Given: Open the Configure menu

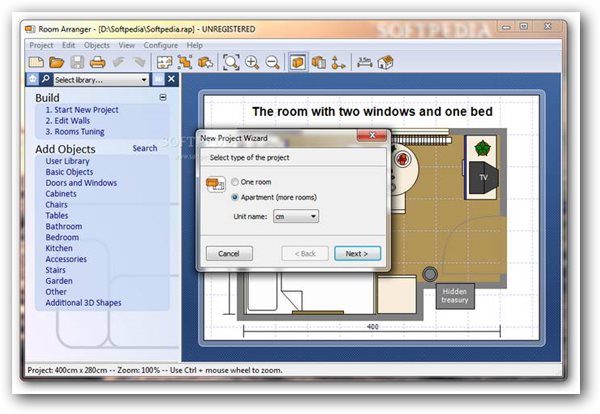Looking at the screenshot, I should pos(161,45).
